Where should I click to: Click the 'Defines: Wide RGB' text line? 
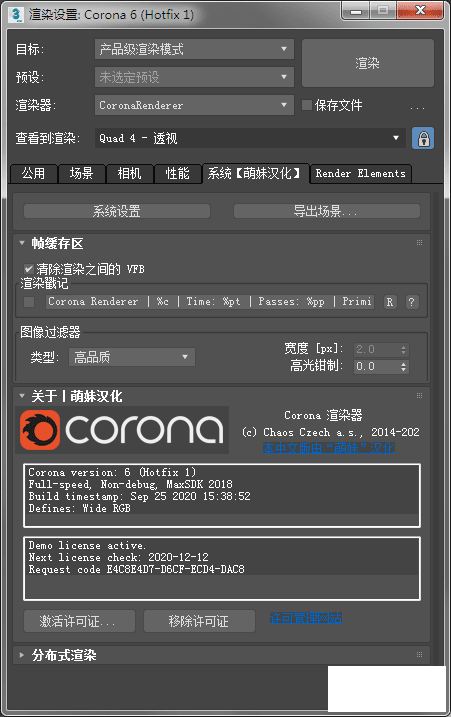point(80,508)
